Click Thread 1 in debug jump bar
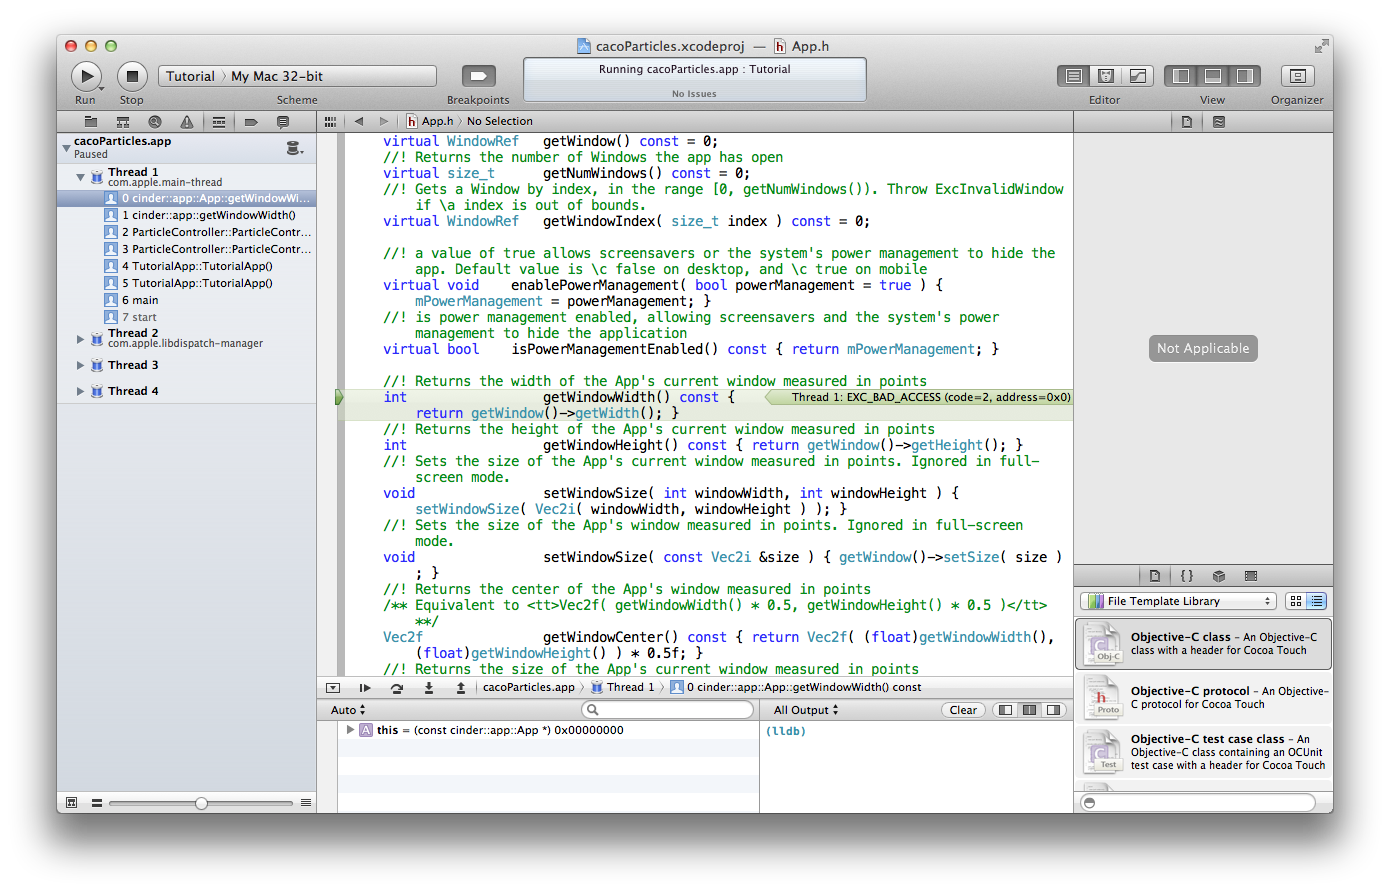This screenshot has height=892, width=1390. coord(622,687)
